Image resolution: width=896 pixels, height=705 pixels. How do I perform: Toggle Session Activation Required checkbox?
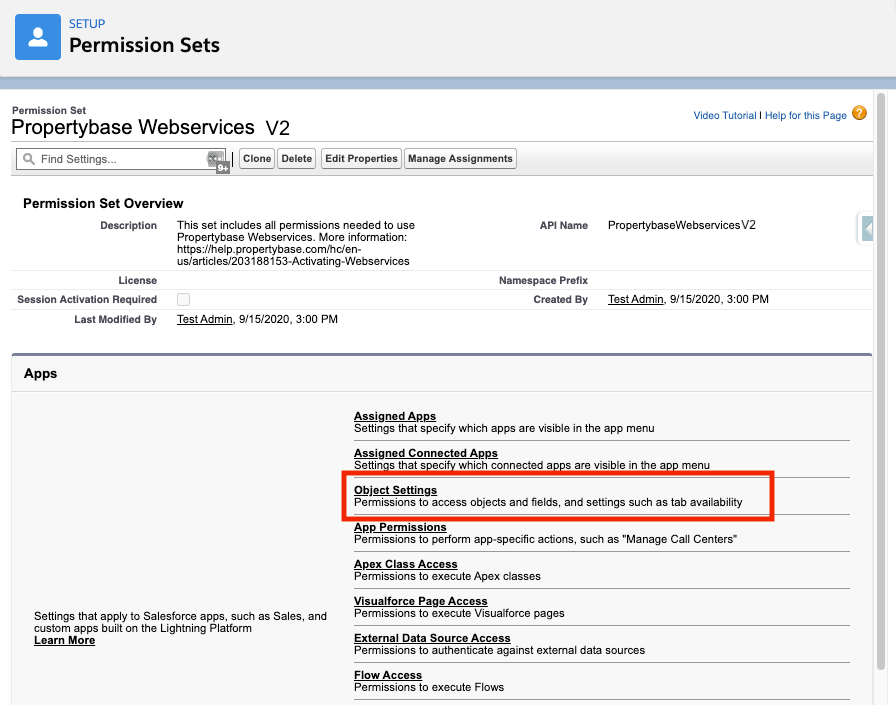(x=183, y=300)
